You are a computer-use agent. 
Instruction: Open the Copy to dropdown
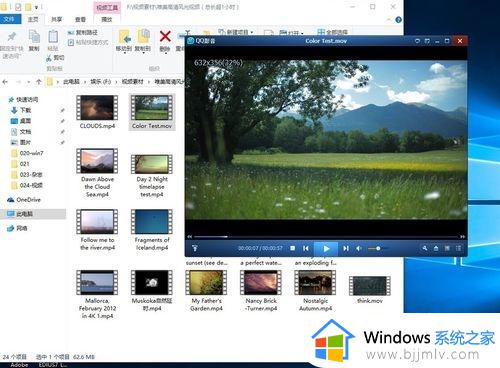pyautogui.click(x=143, y=41)
